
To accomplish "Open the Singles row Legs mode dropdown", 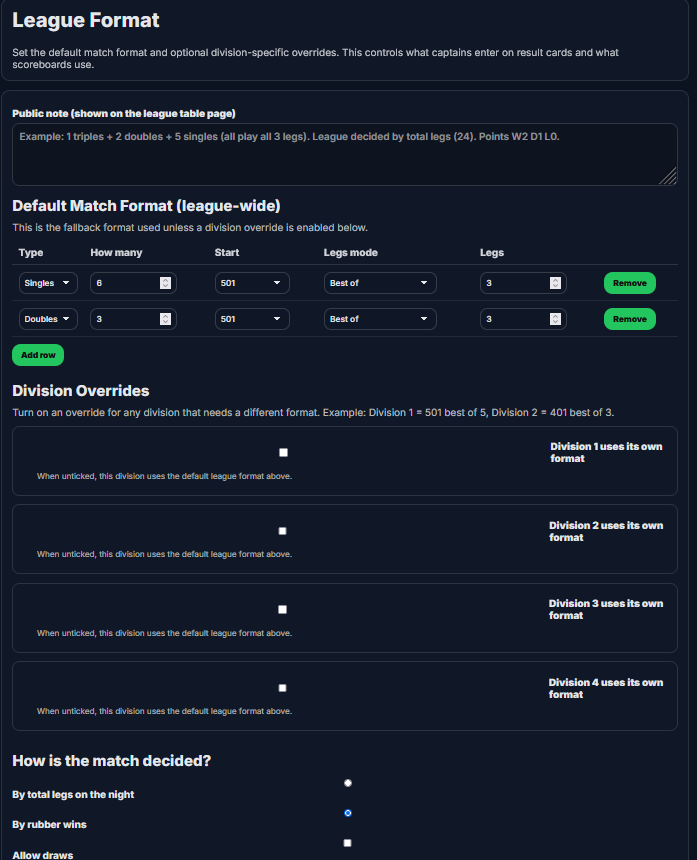I will click(x=380, y=283).
